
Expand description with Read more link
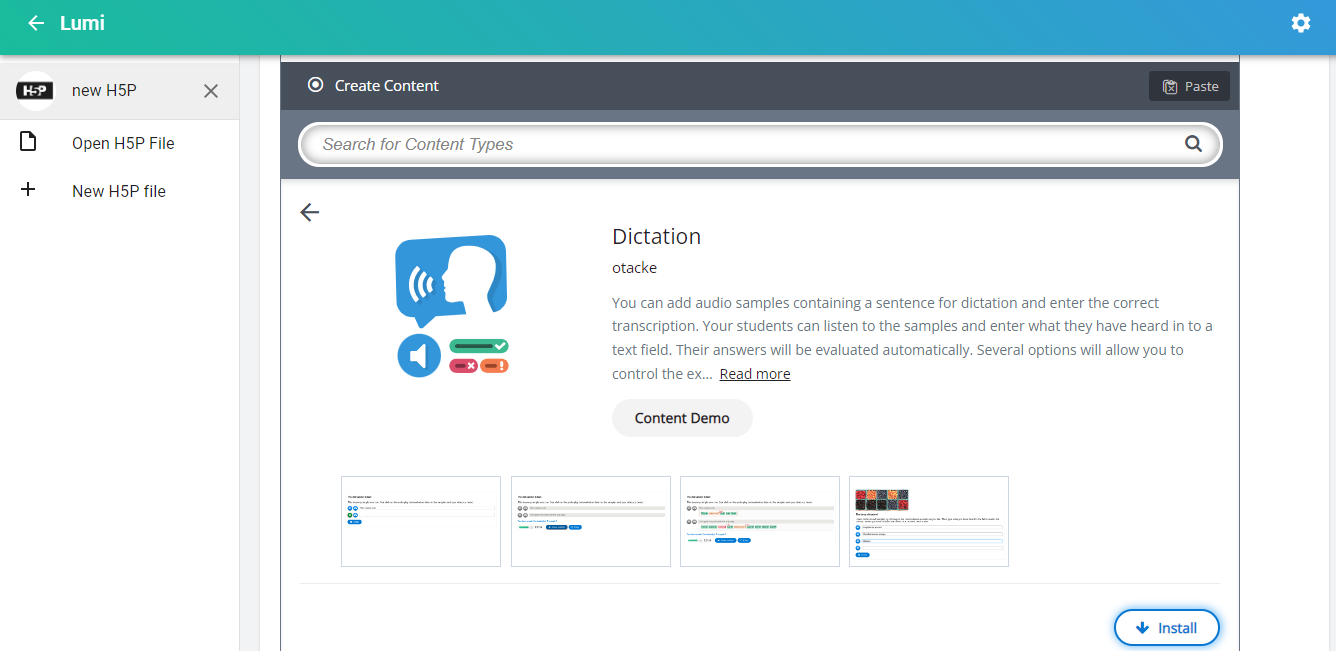point(754,374)
